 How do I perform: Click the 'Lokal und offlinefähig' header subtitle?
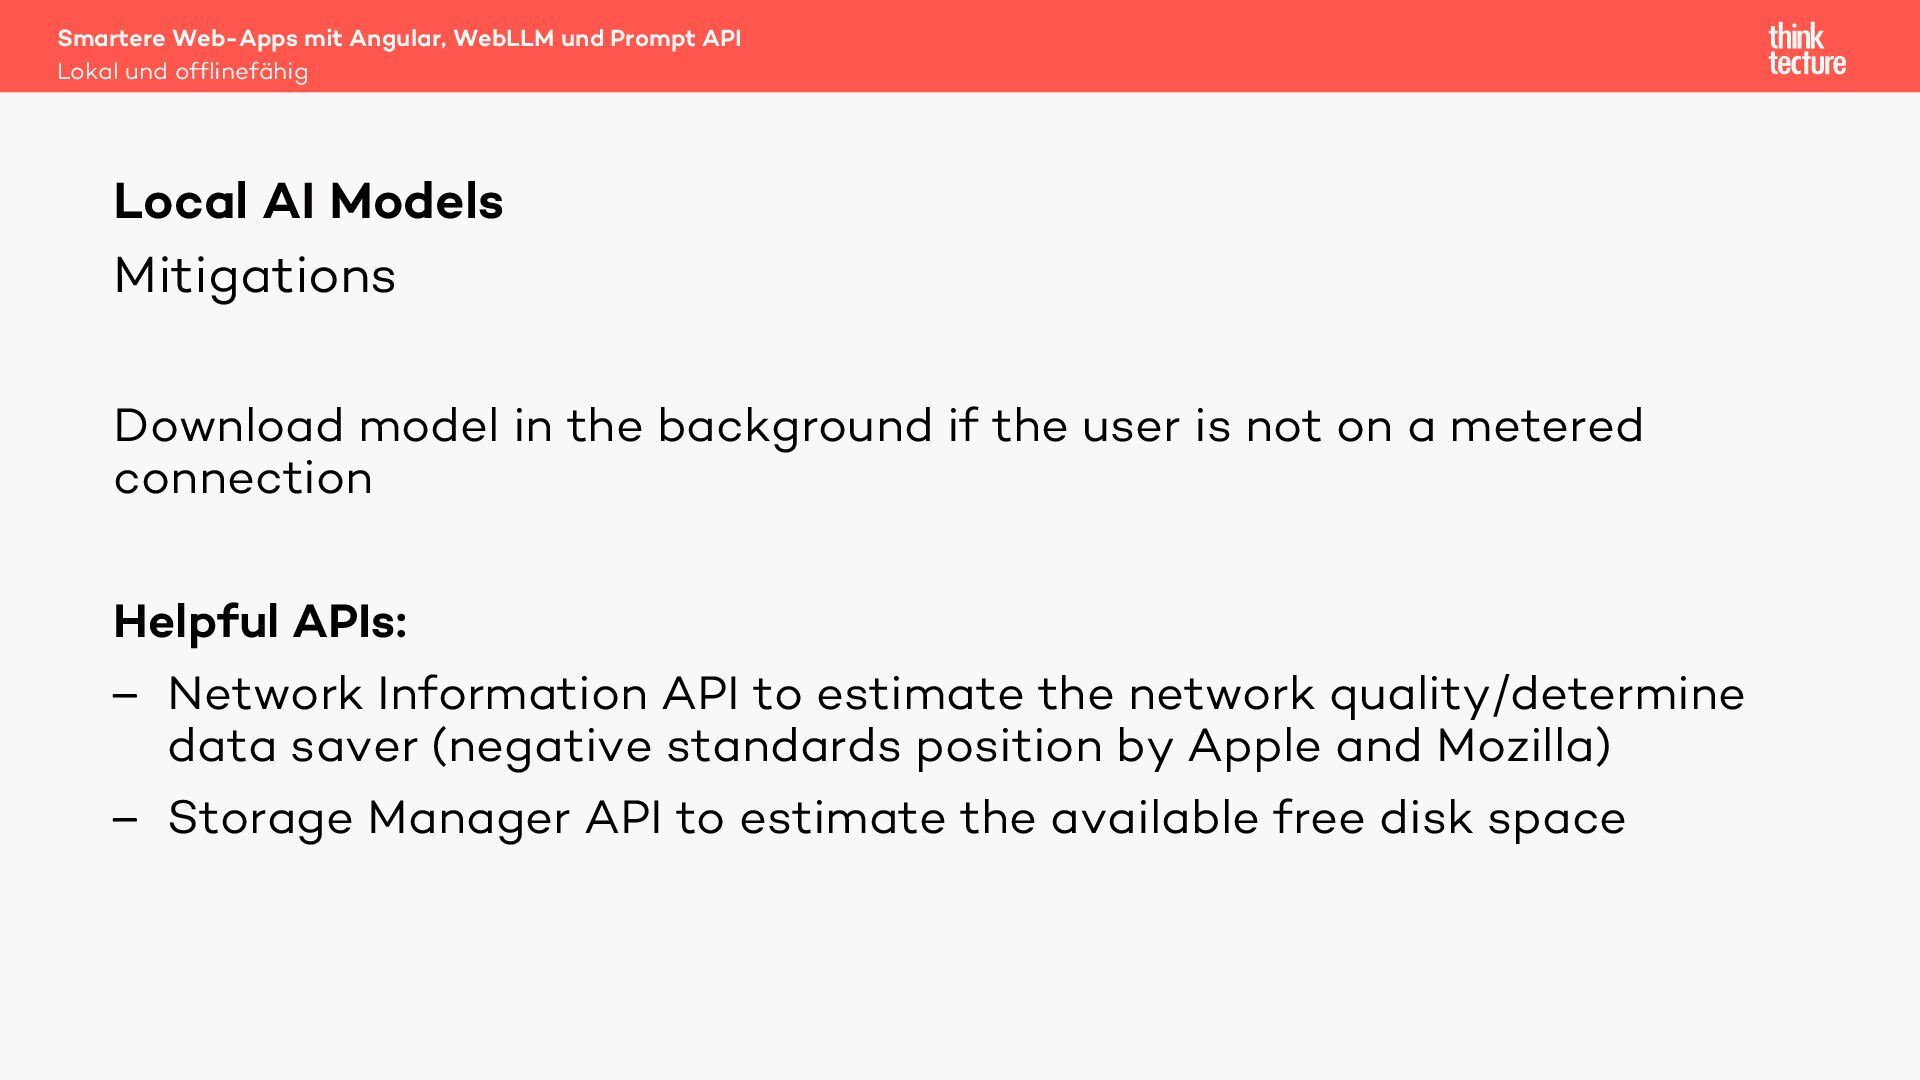point(182,72)
